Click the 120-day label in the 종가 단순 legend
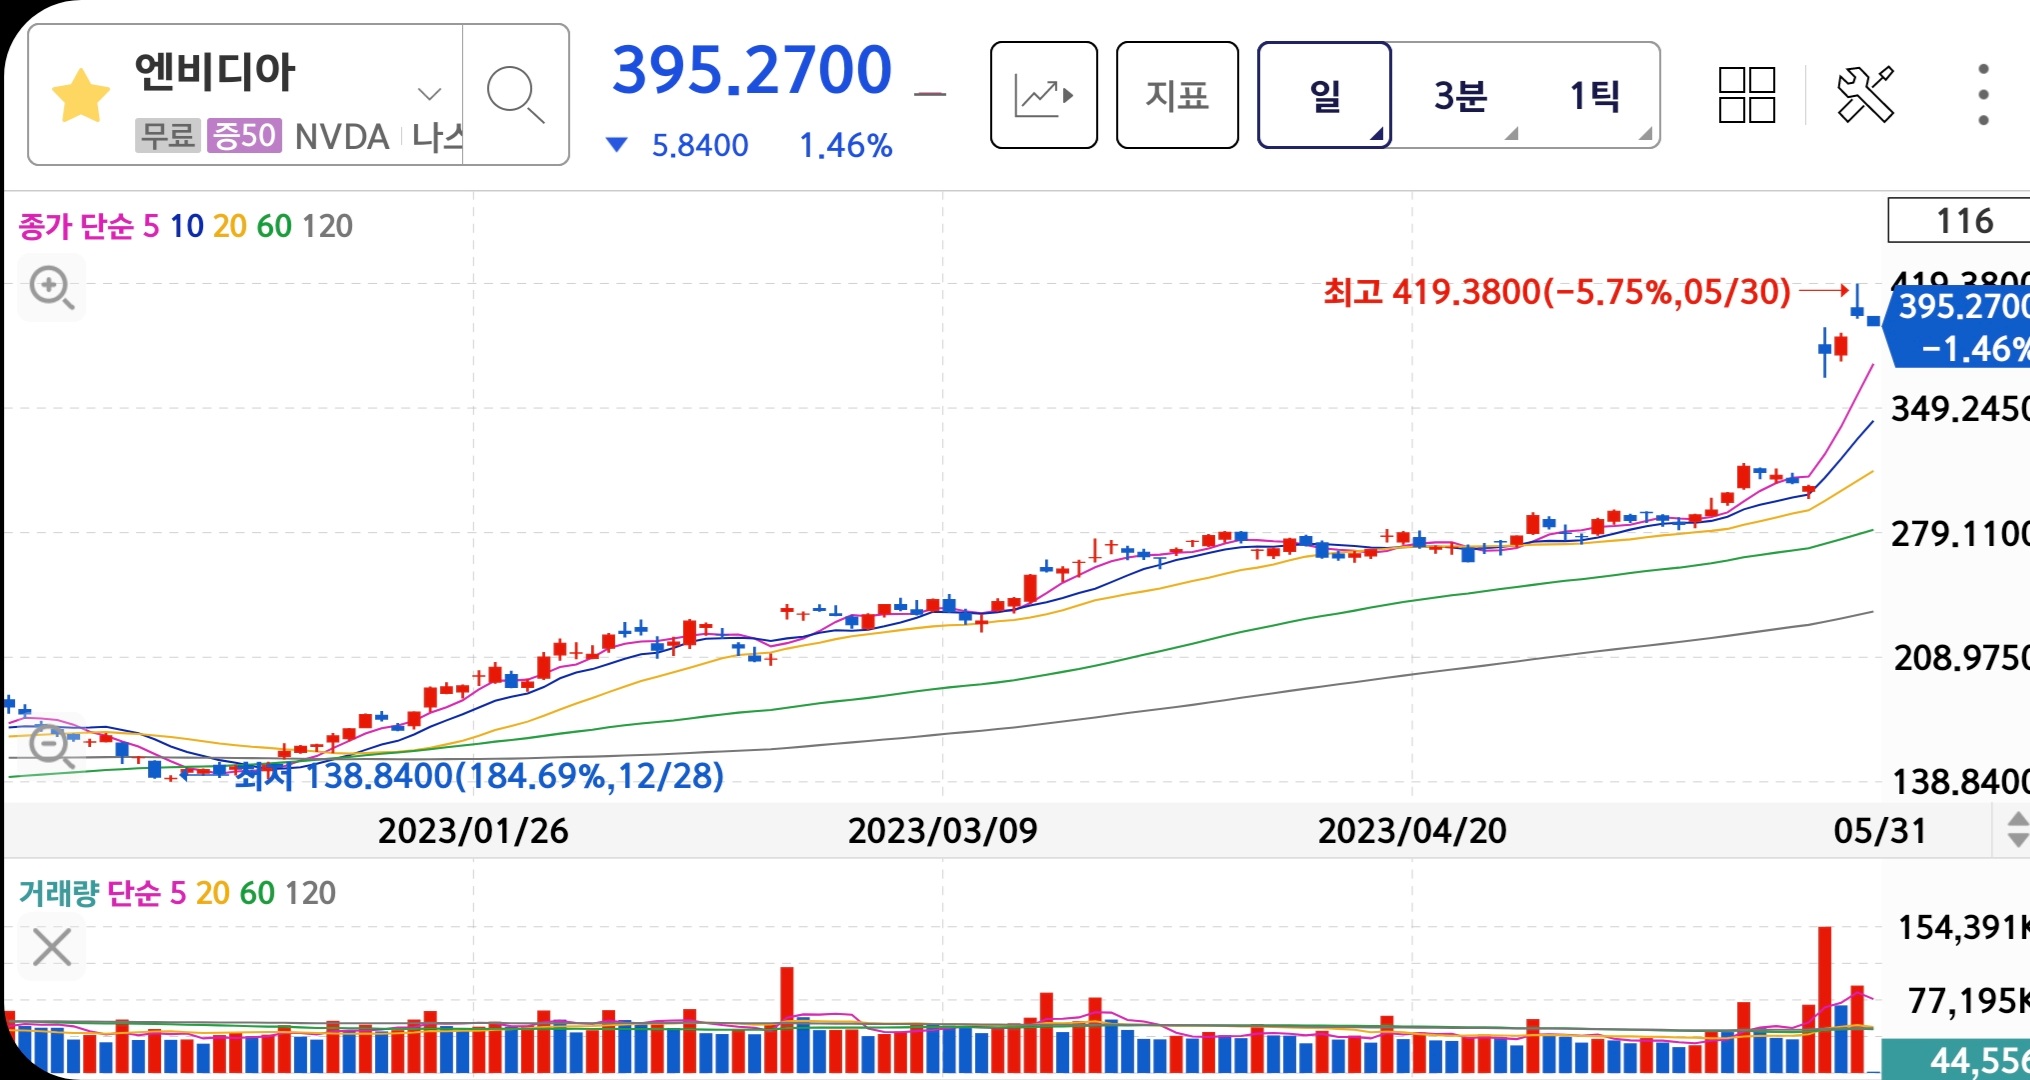 pyautogui.click(x=327, y=226)
